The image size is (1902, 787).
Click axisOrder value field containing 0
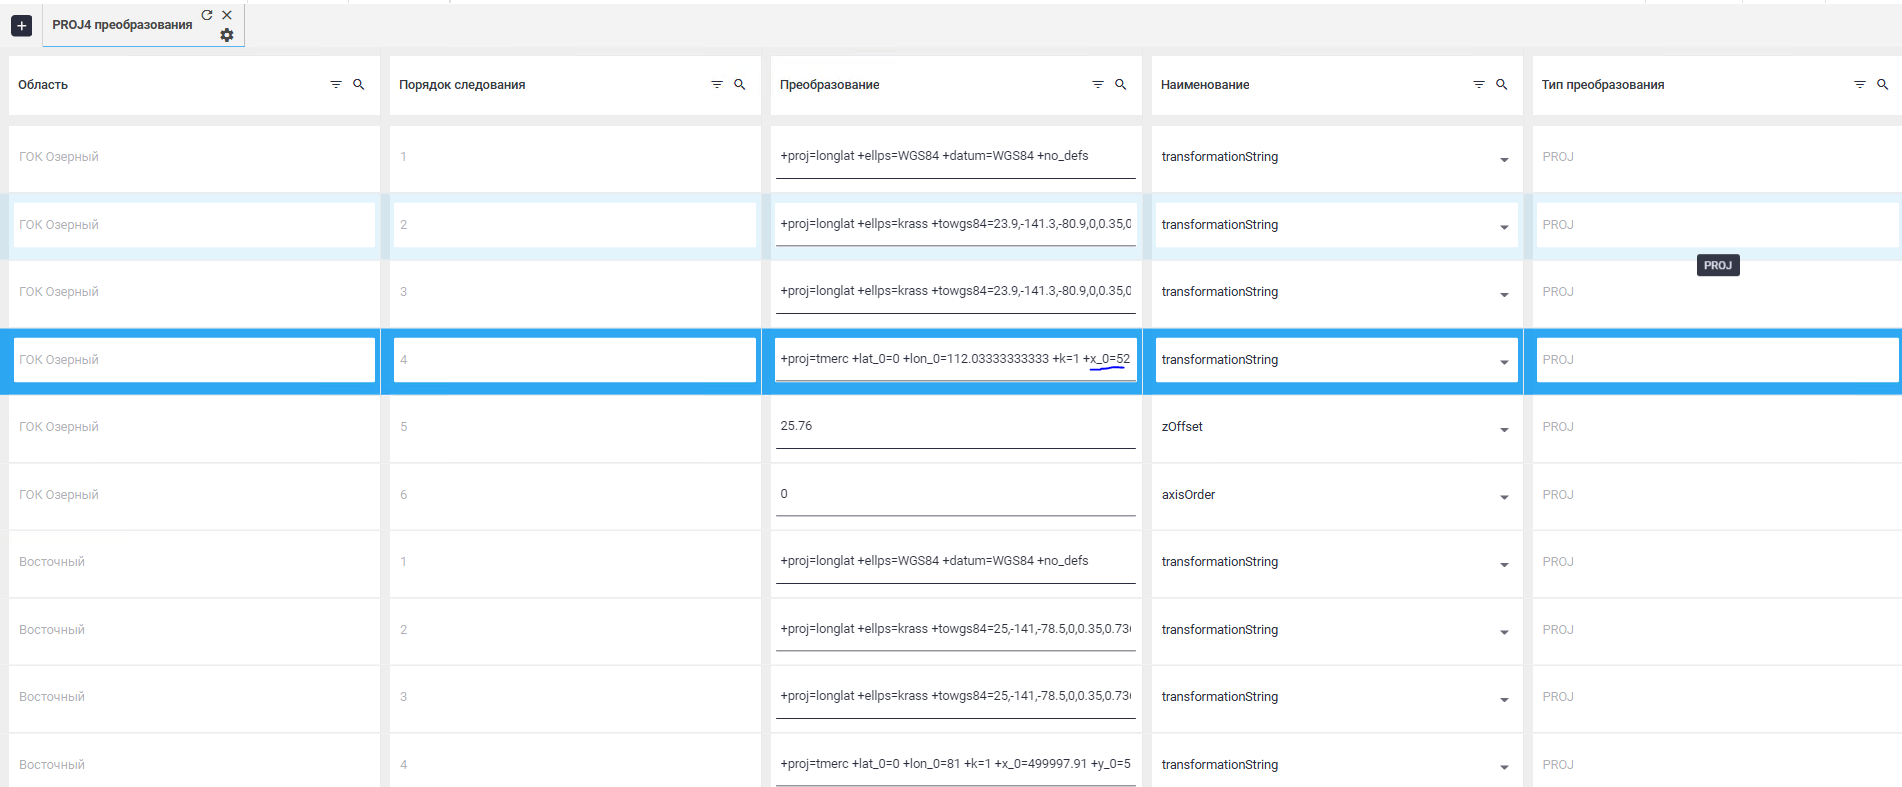955,494
